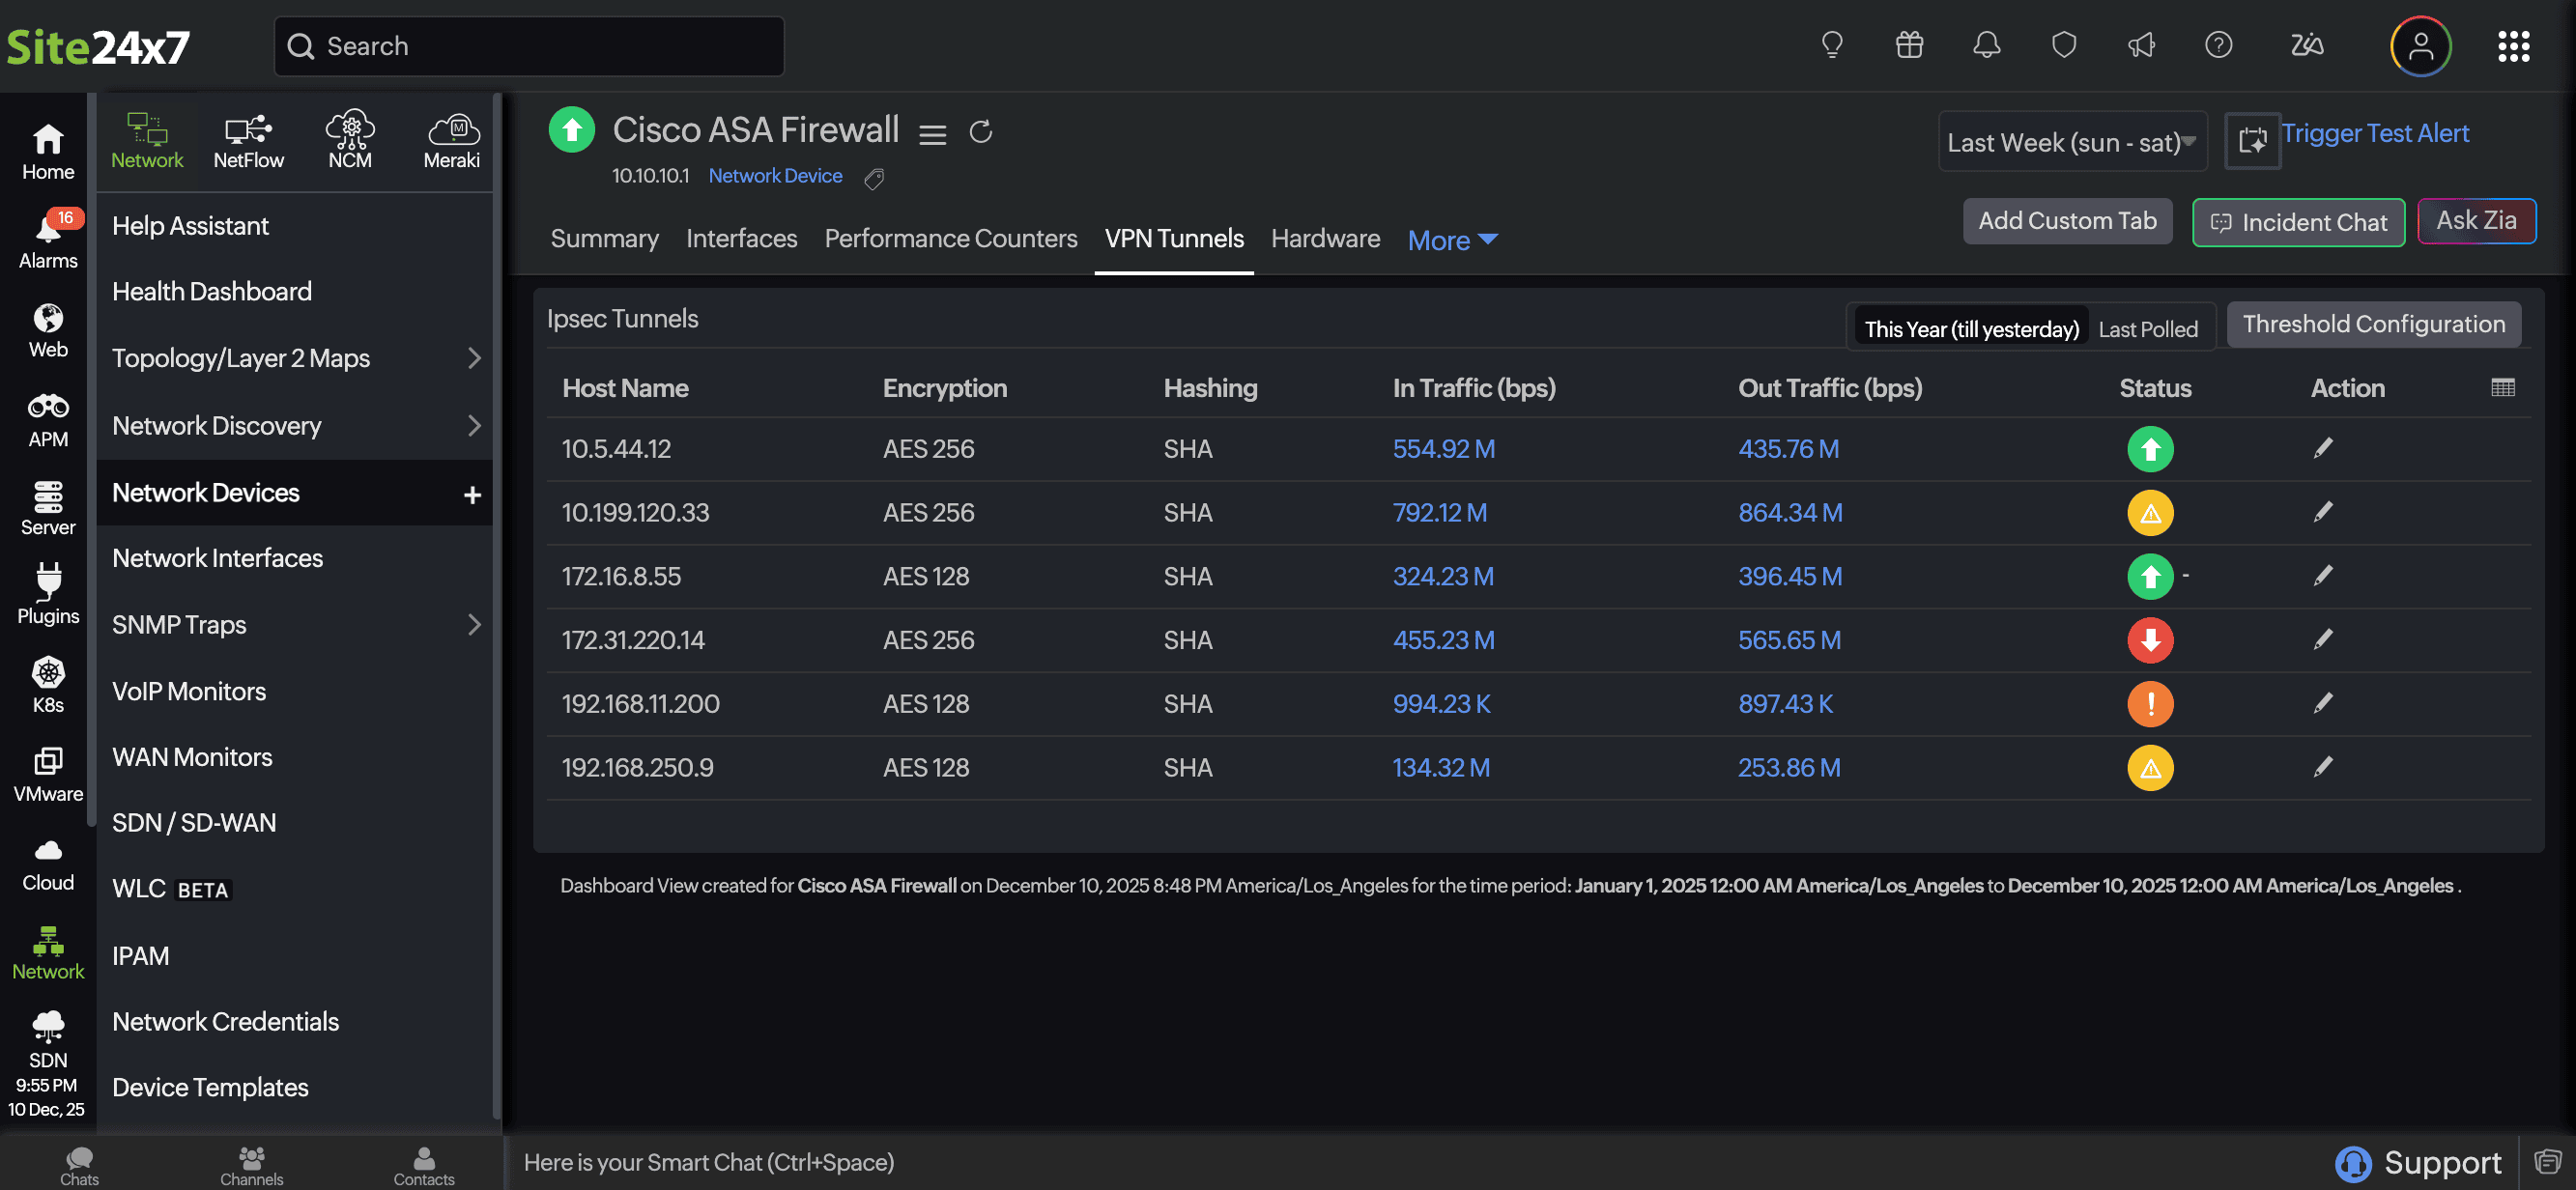The image size is (2576, 1190).
Task: Click the Ask Zia button
Action: click(2477, 220)
